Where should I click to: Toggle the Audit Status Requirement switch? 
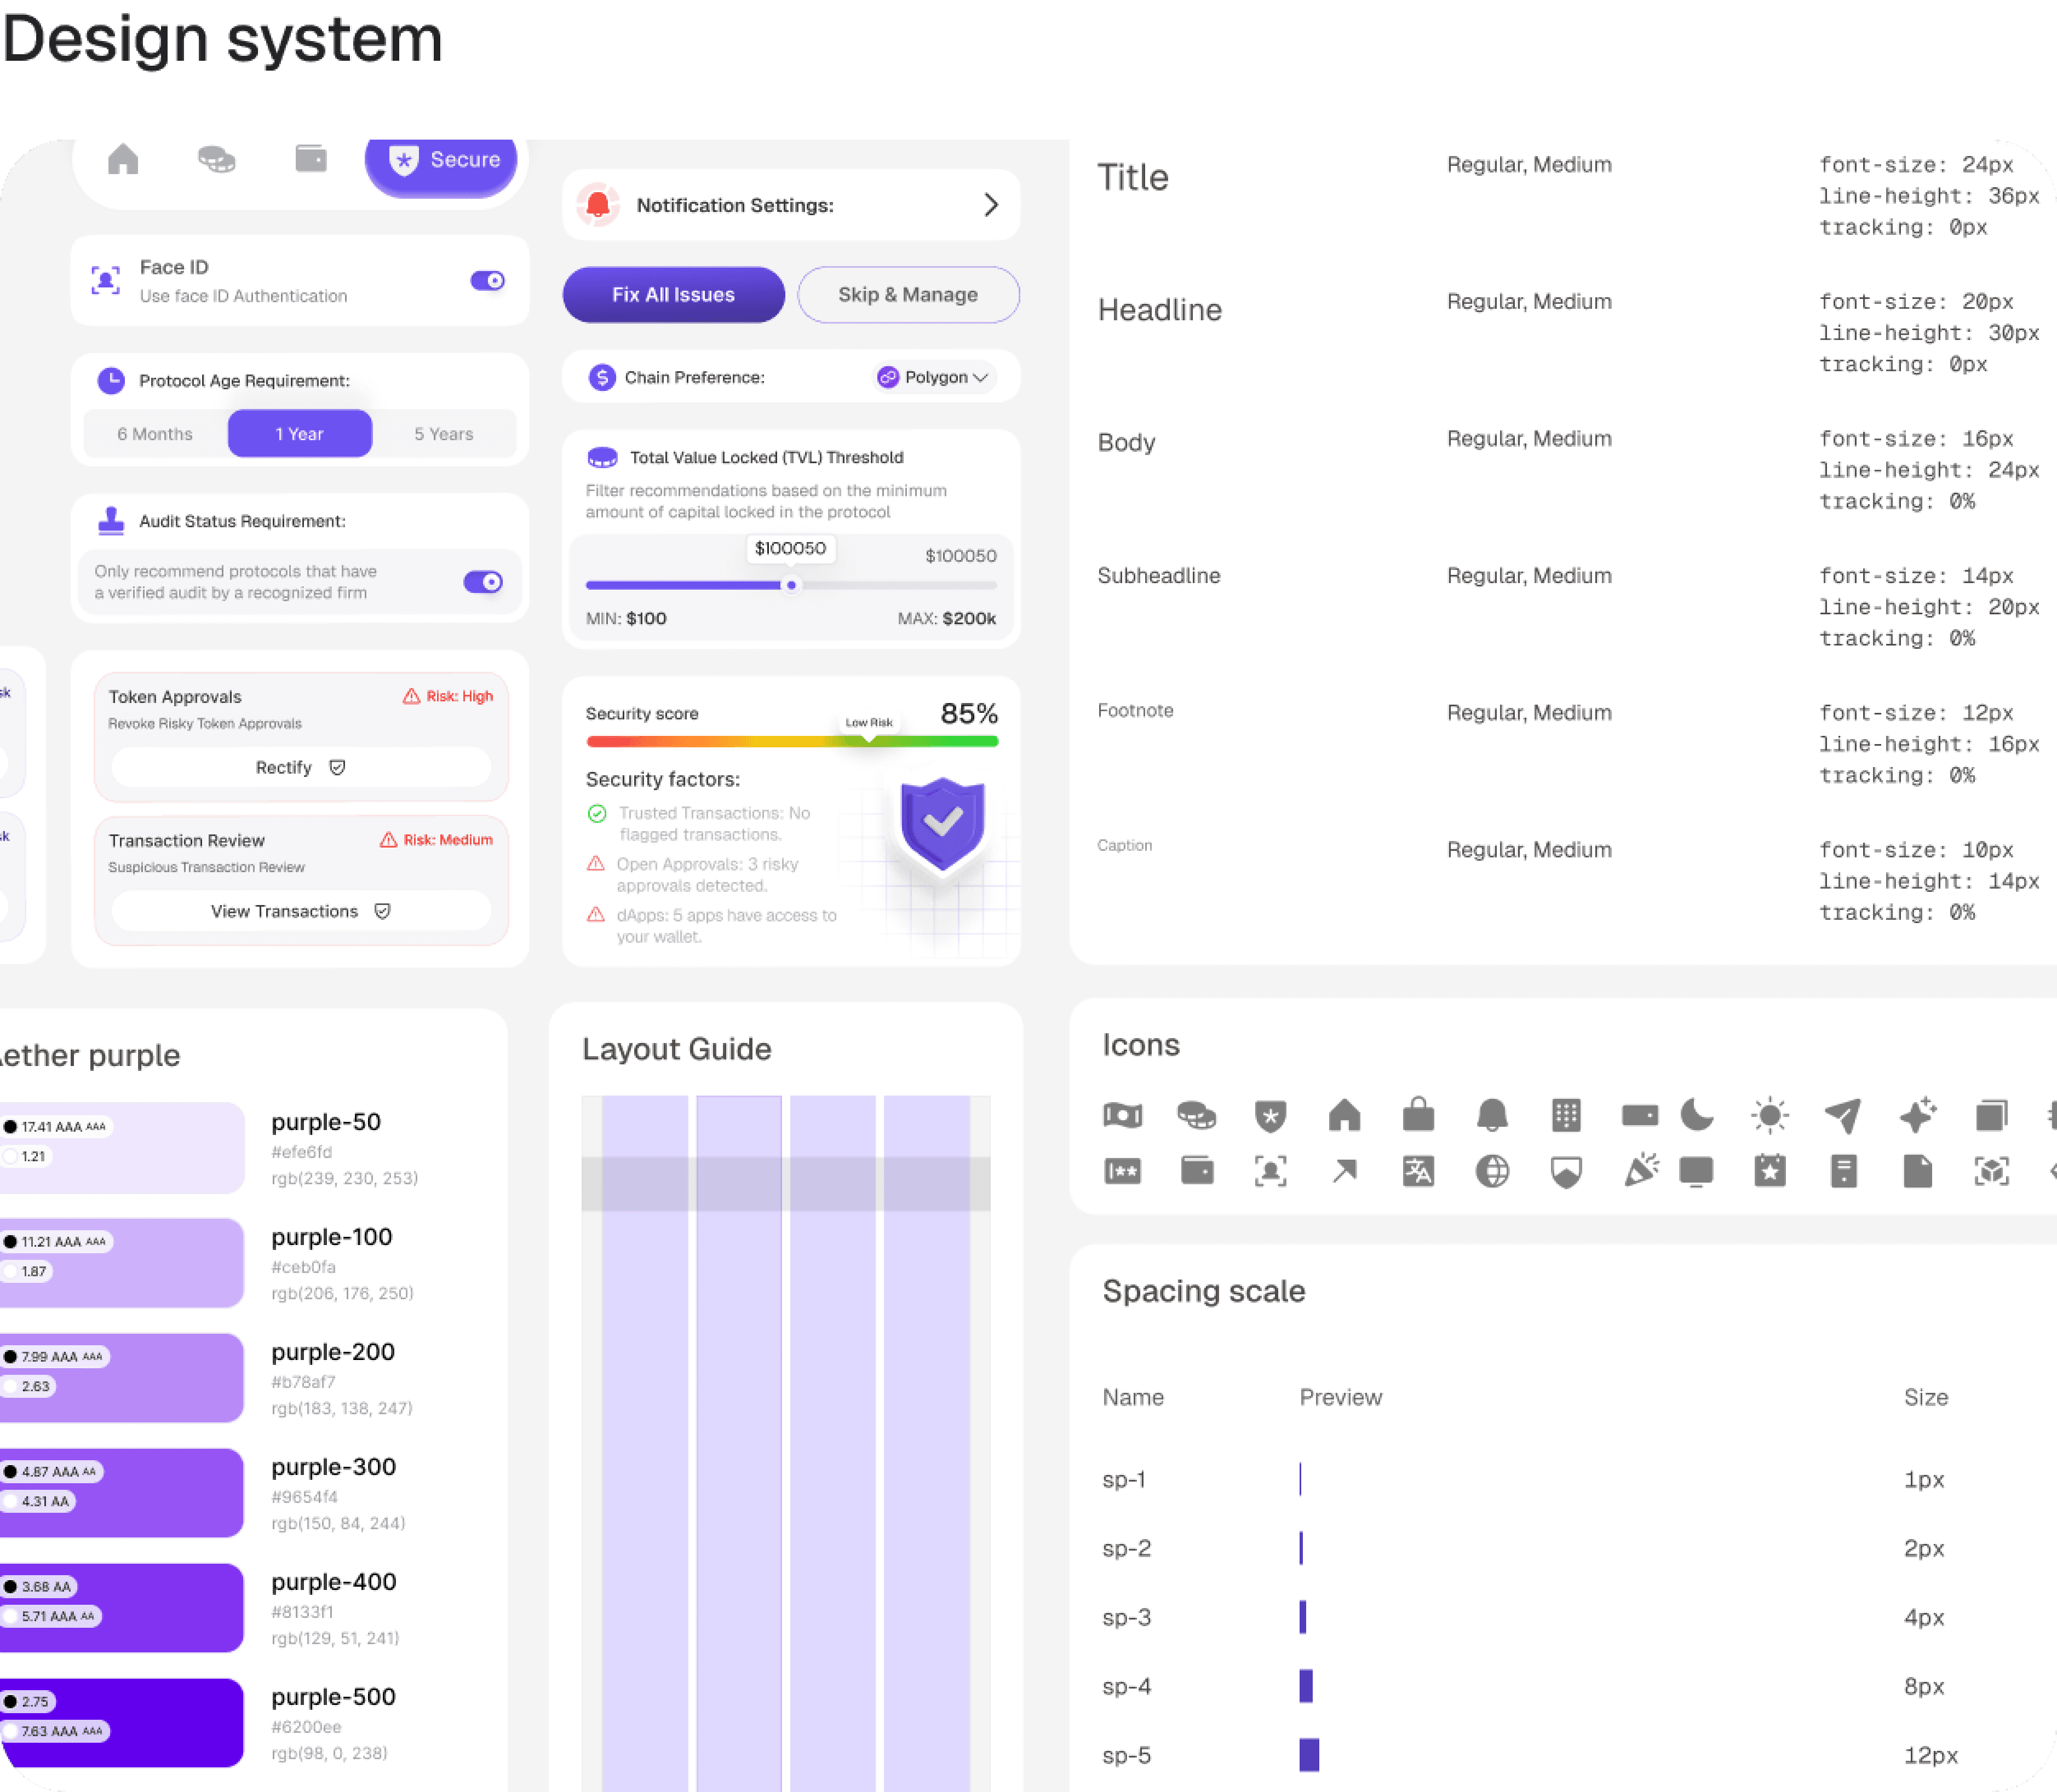[483, 582]
